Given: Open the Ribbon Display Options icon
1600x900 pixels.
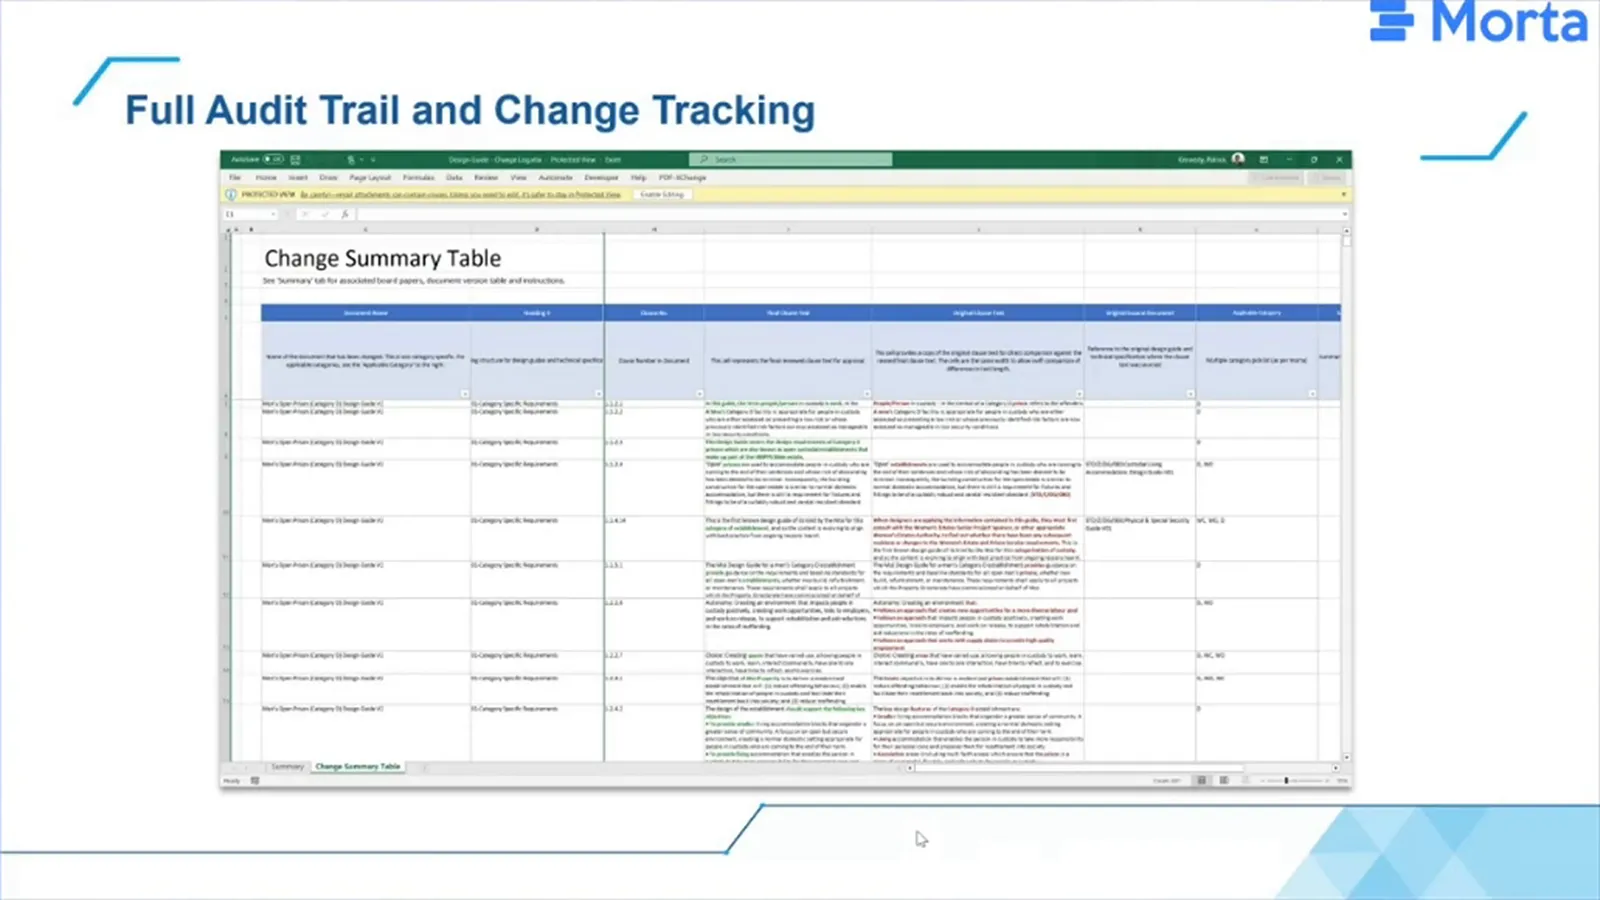Looking at the screenshot, I should pyautogui.click(x=1264, y=159).
